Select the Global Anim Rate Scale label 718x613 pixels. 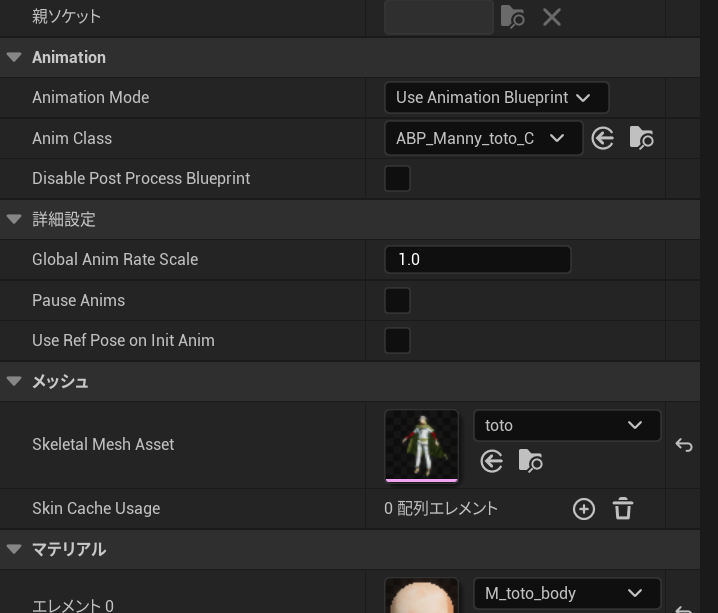coord(115,260)
